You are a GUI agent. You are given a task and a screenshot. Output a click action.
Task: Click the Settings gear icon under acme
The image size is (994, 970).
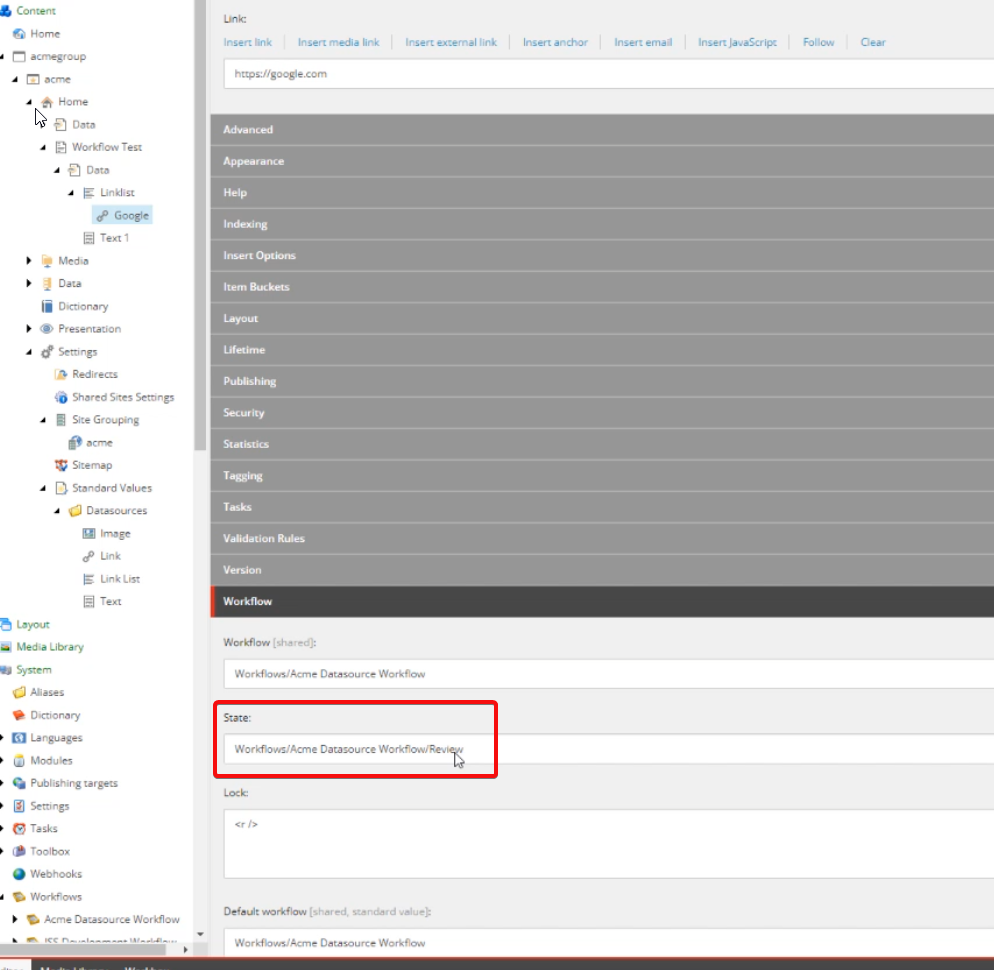(x=47, y=352)
